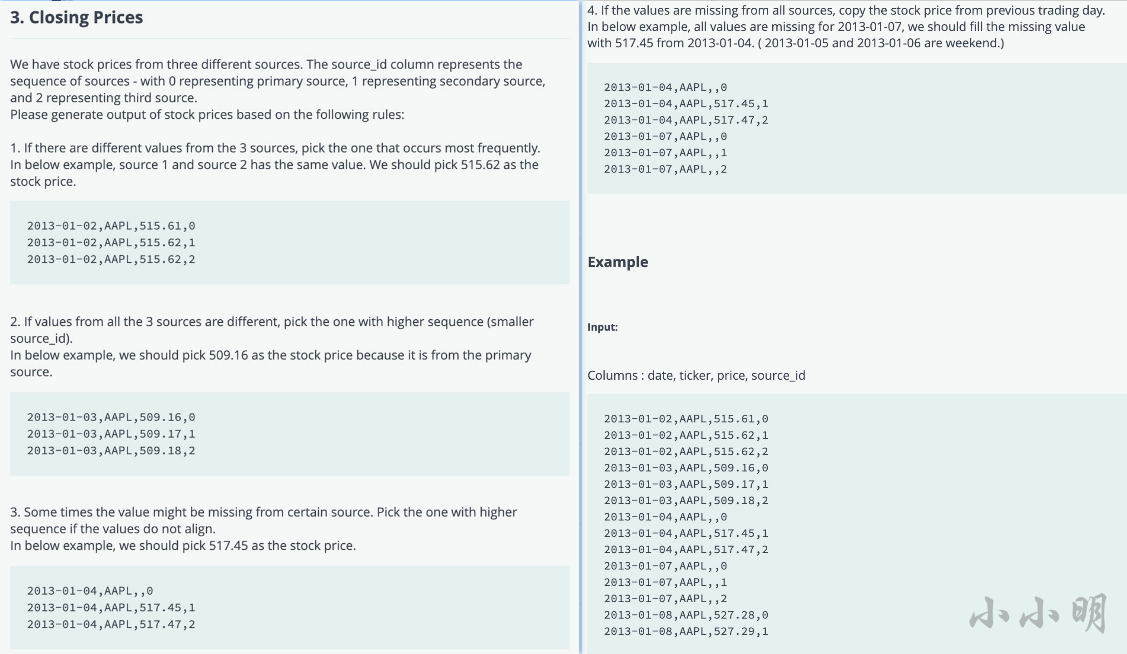Click the 'Columns : date, ticker, price, source_id' line

coord(696,375)
